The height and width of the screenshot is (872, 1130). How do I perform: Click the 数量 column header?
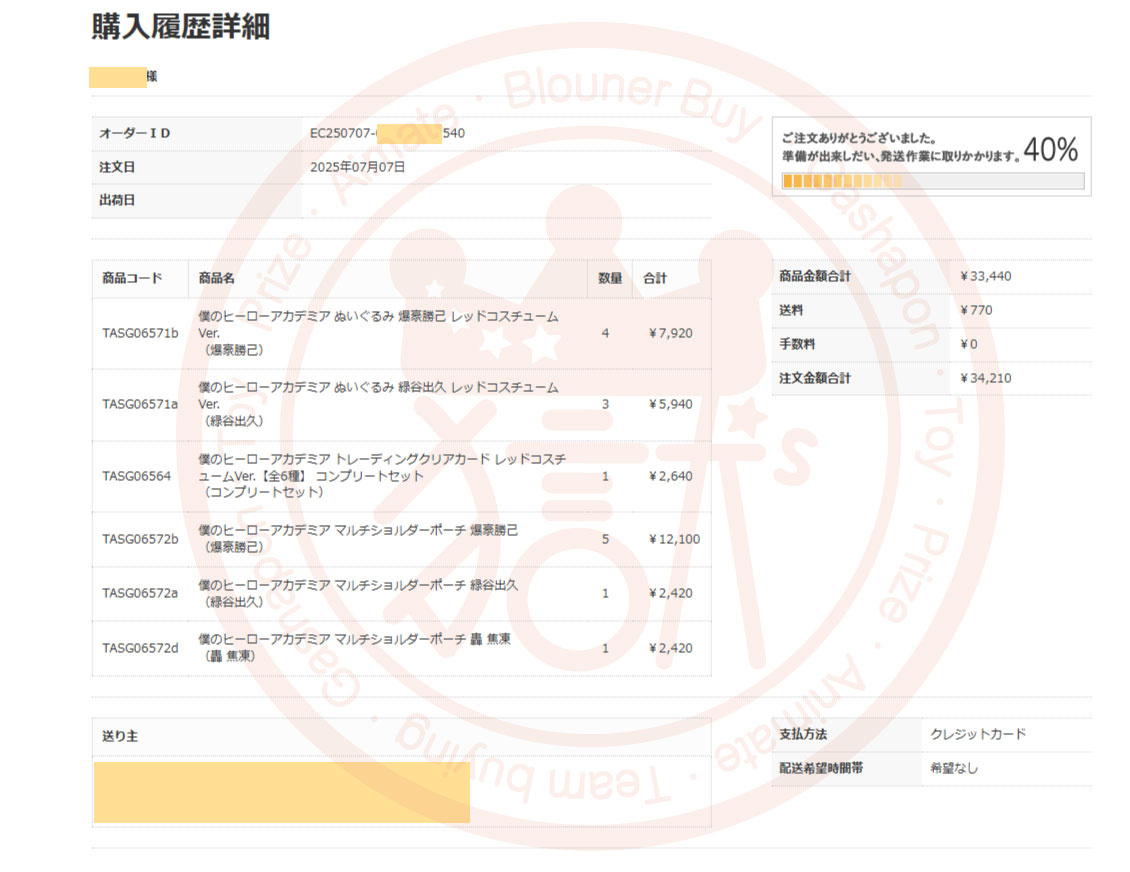(x=610, y=278)
